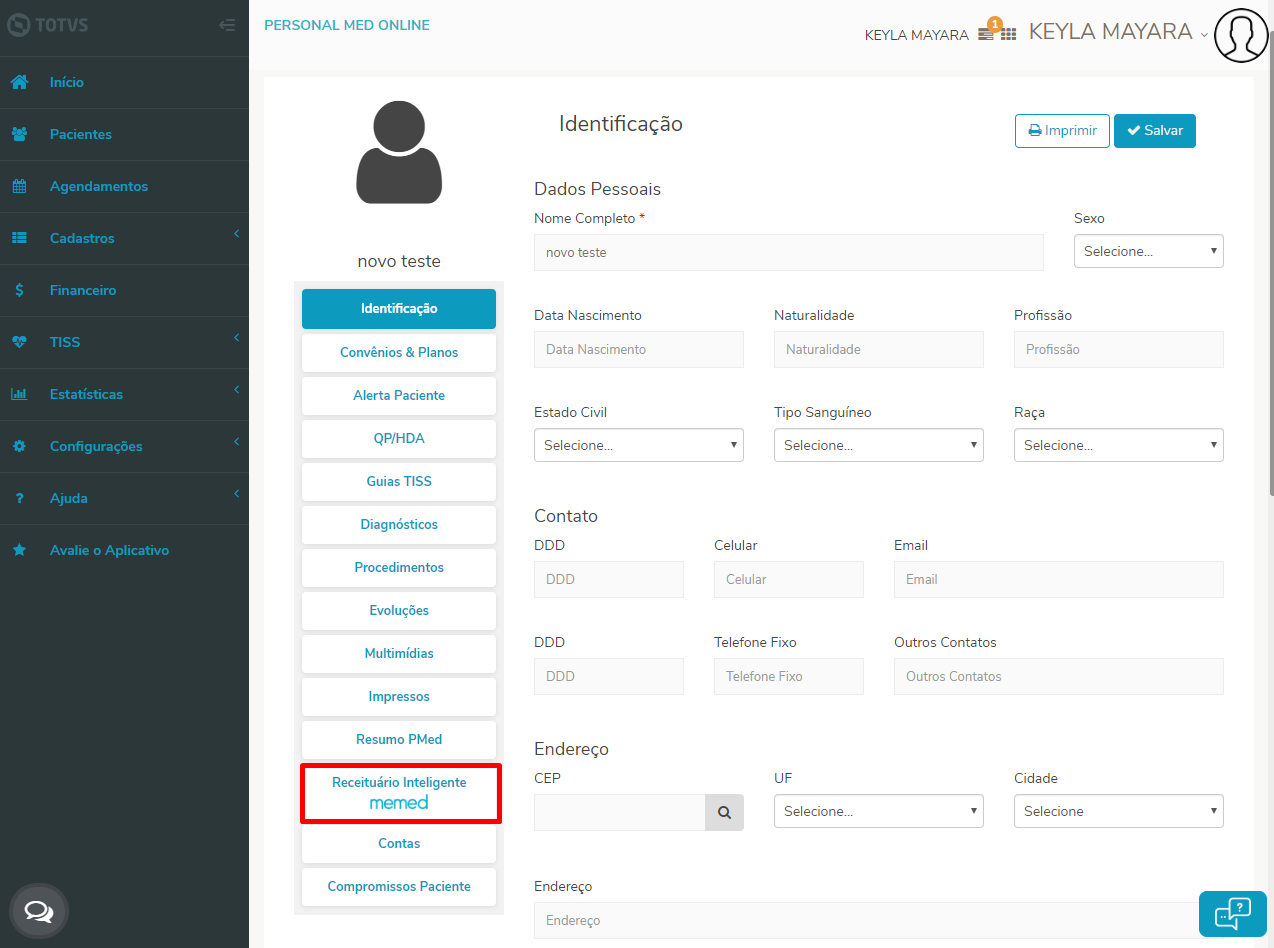The image size is (1274, 948).
Task: Expand the Configurações menu
Action: (124, 446)
